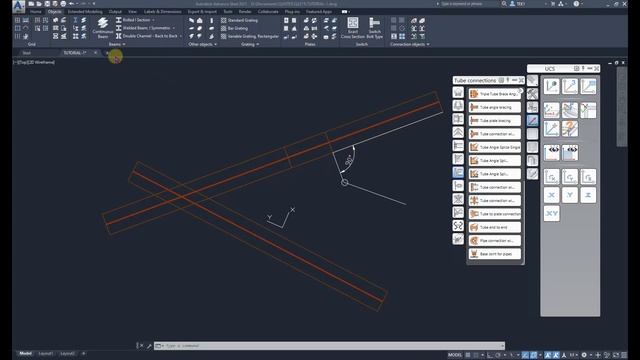The width and height of the screenshot is (640, 360).
Task: Expand Welded Beam I Symmetric dropdown arrow
Action: pos(173,28)
